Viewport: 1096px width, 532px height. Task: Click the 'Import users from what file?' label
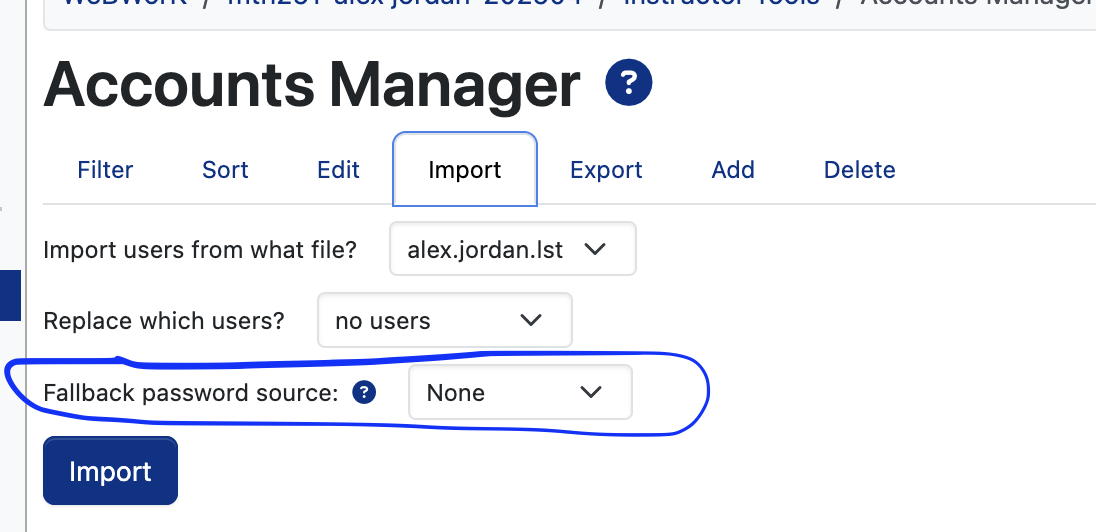[200, 249]
